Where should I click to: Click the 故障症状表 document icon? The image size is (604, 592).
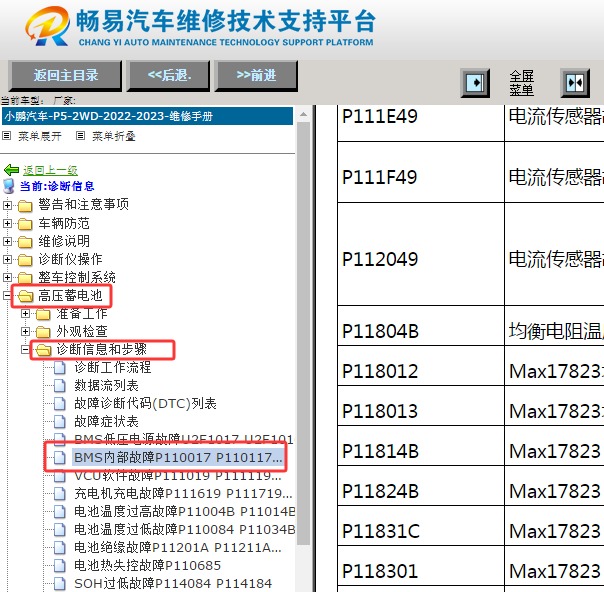(60, 421)
